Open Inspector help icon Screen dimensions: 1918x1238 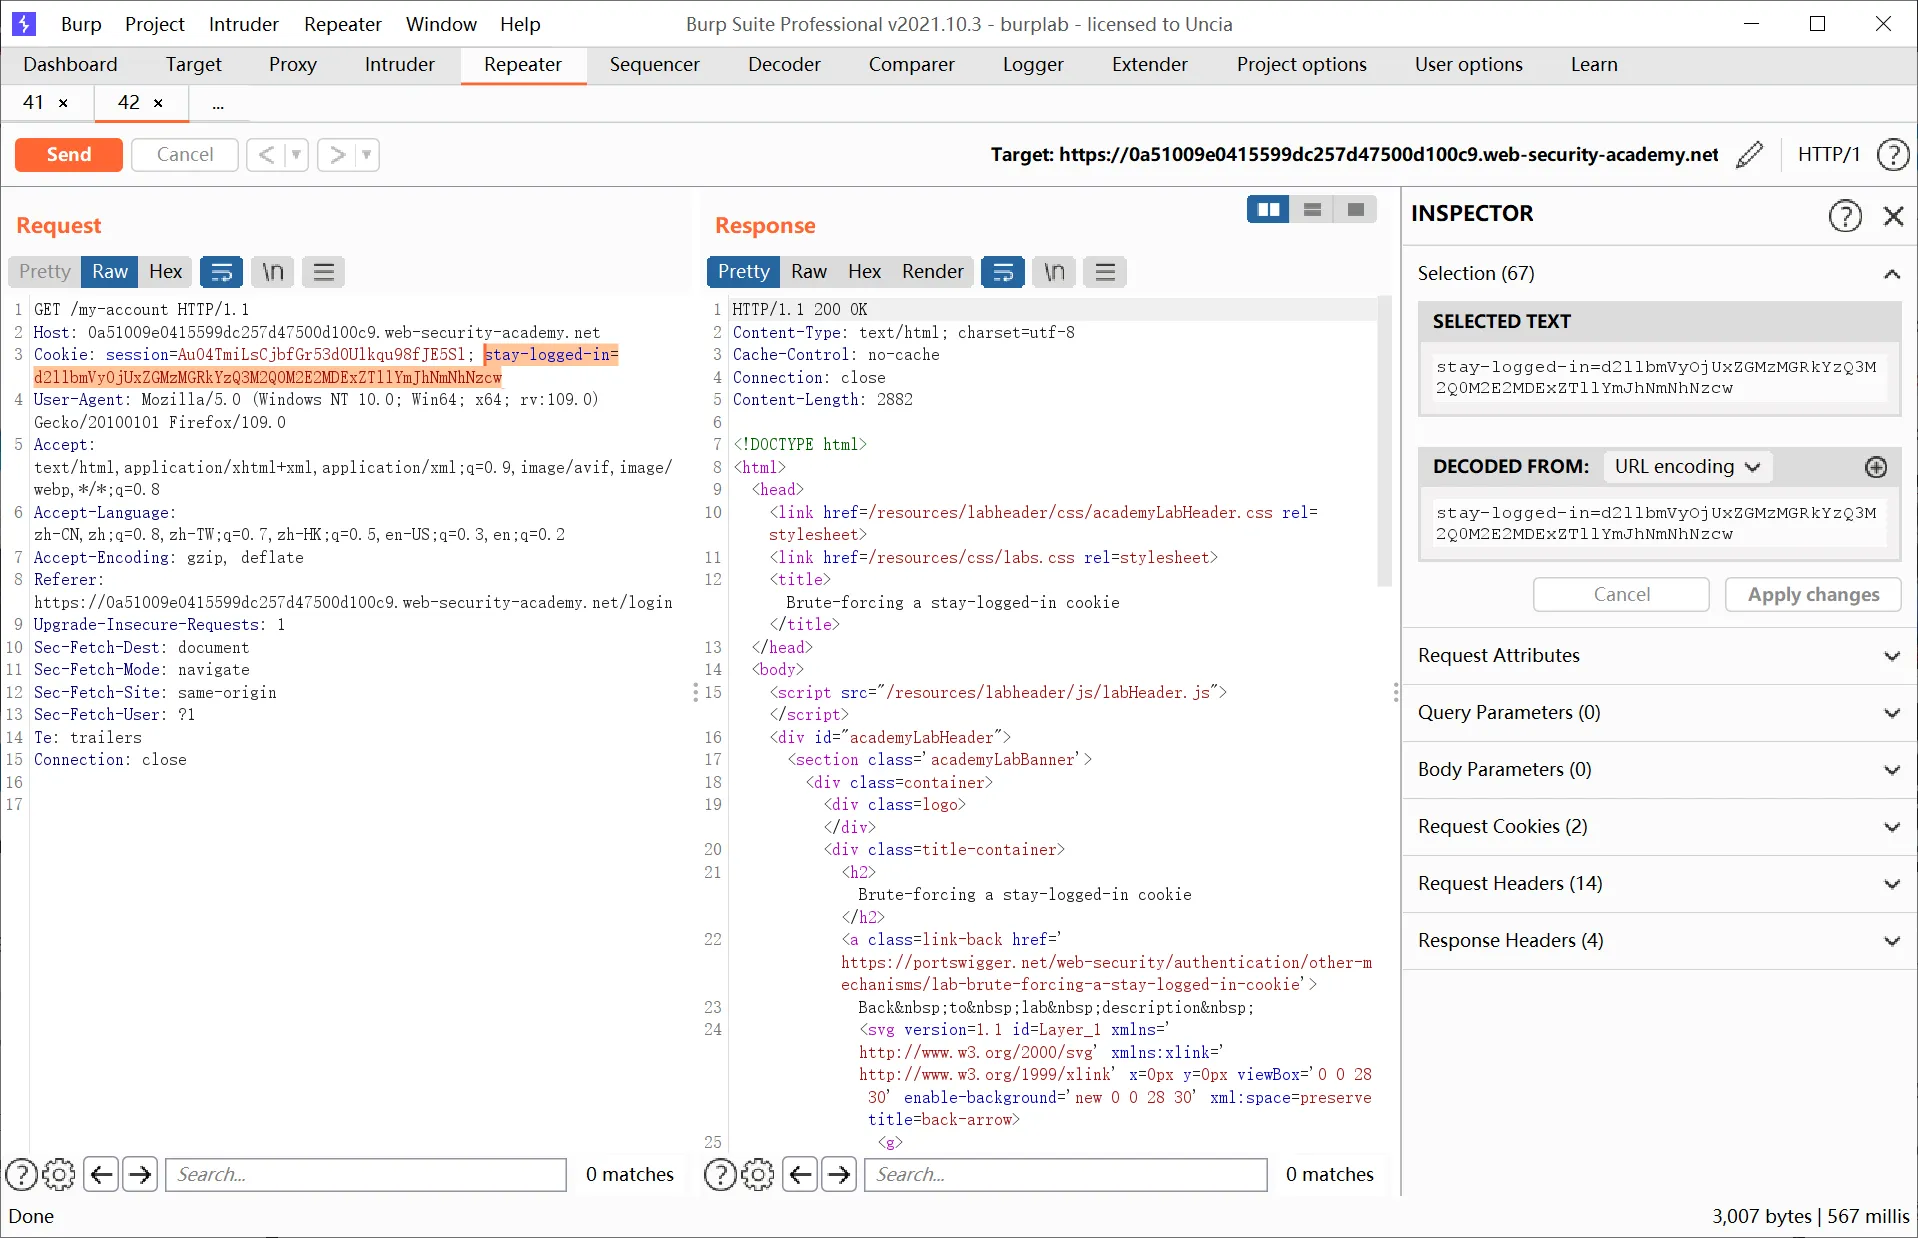point(1845,215)
